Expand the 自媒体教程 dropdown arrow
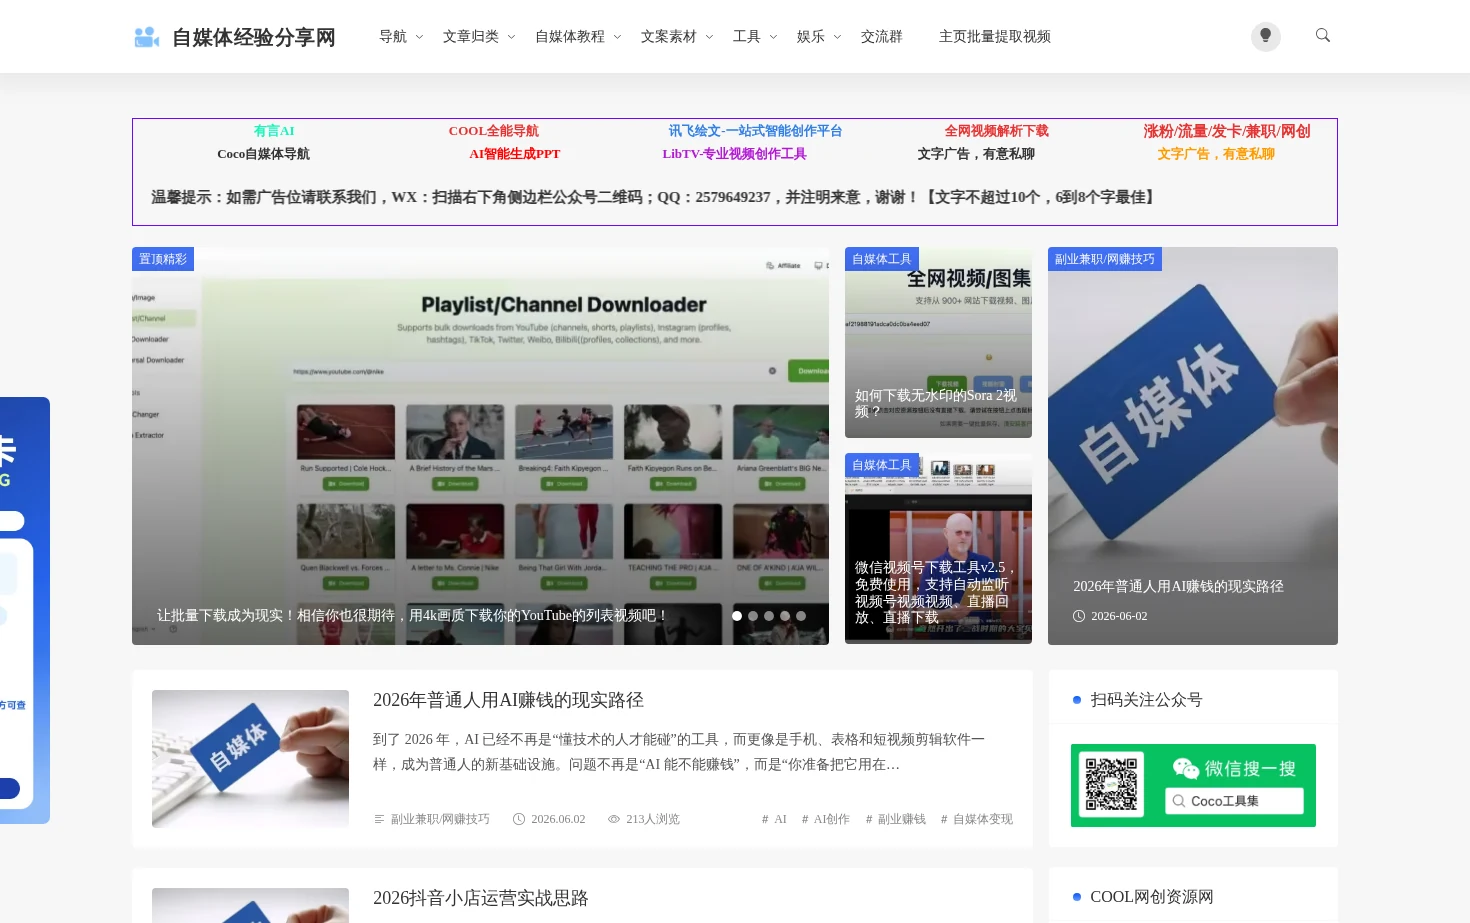The height and width of the screenshot is (923, 1470). [617, 37]
